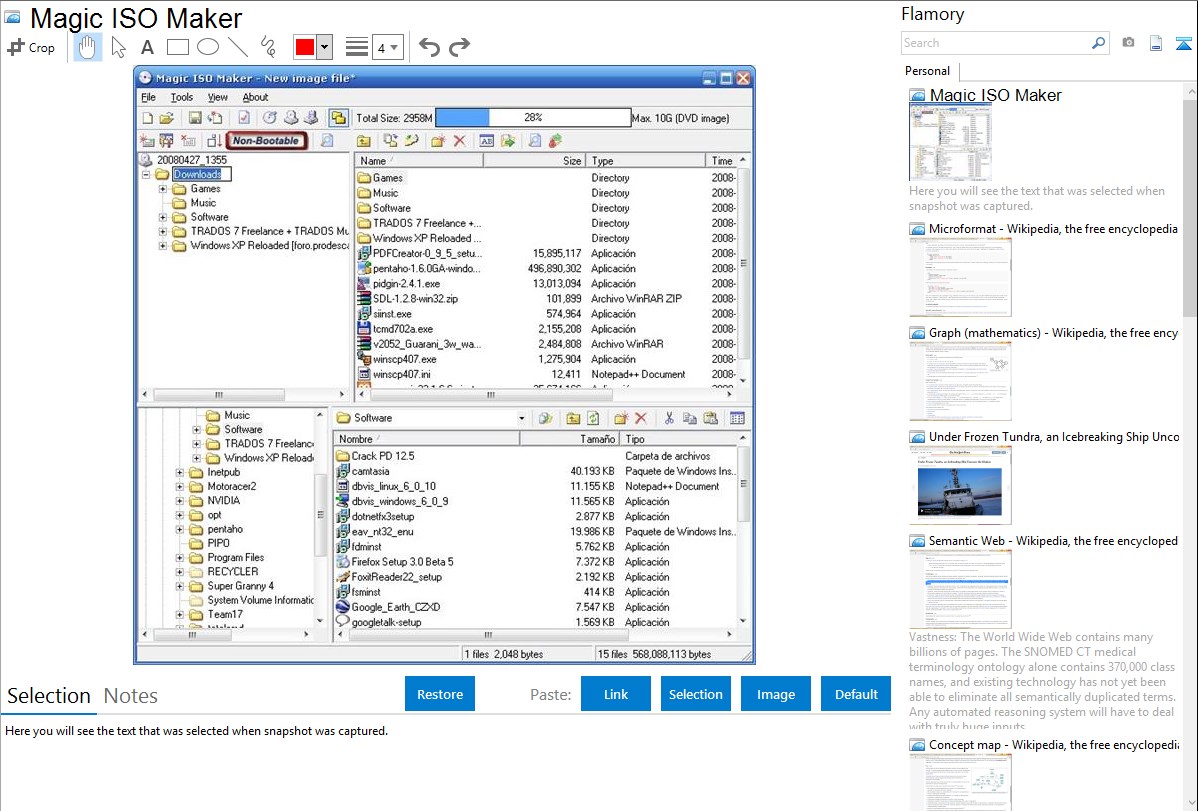This screenshot has width=1198, height=811.
Task: Click the Flamory Search input field
Action: point(996,43)
